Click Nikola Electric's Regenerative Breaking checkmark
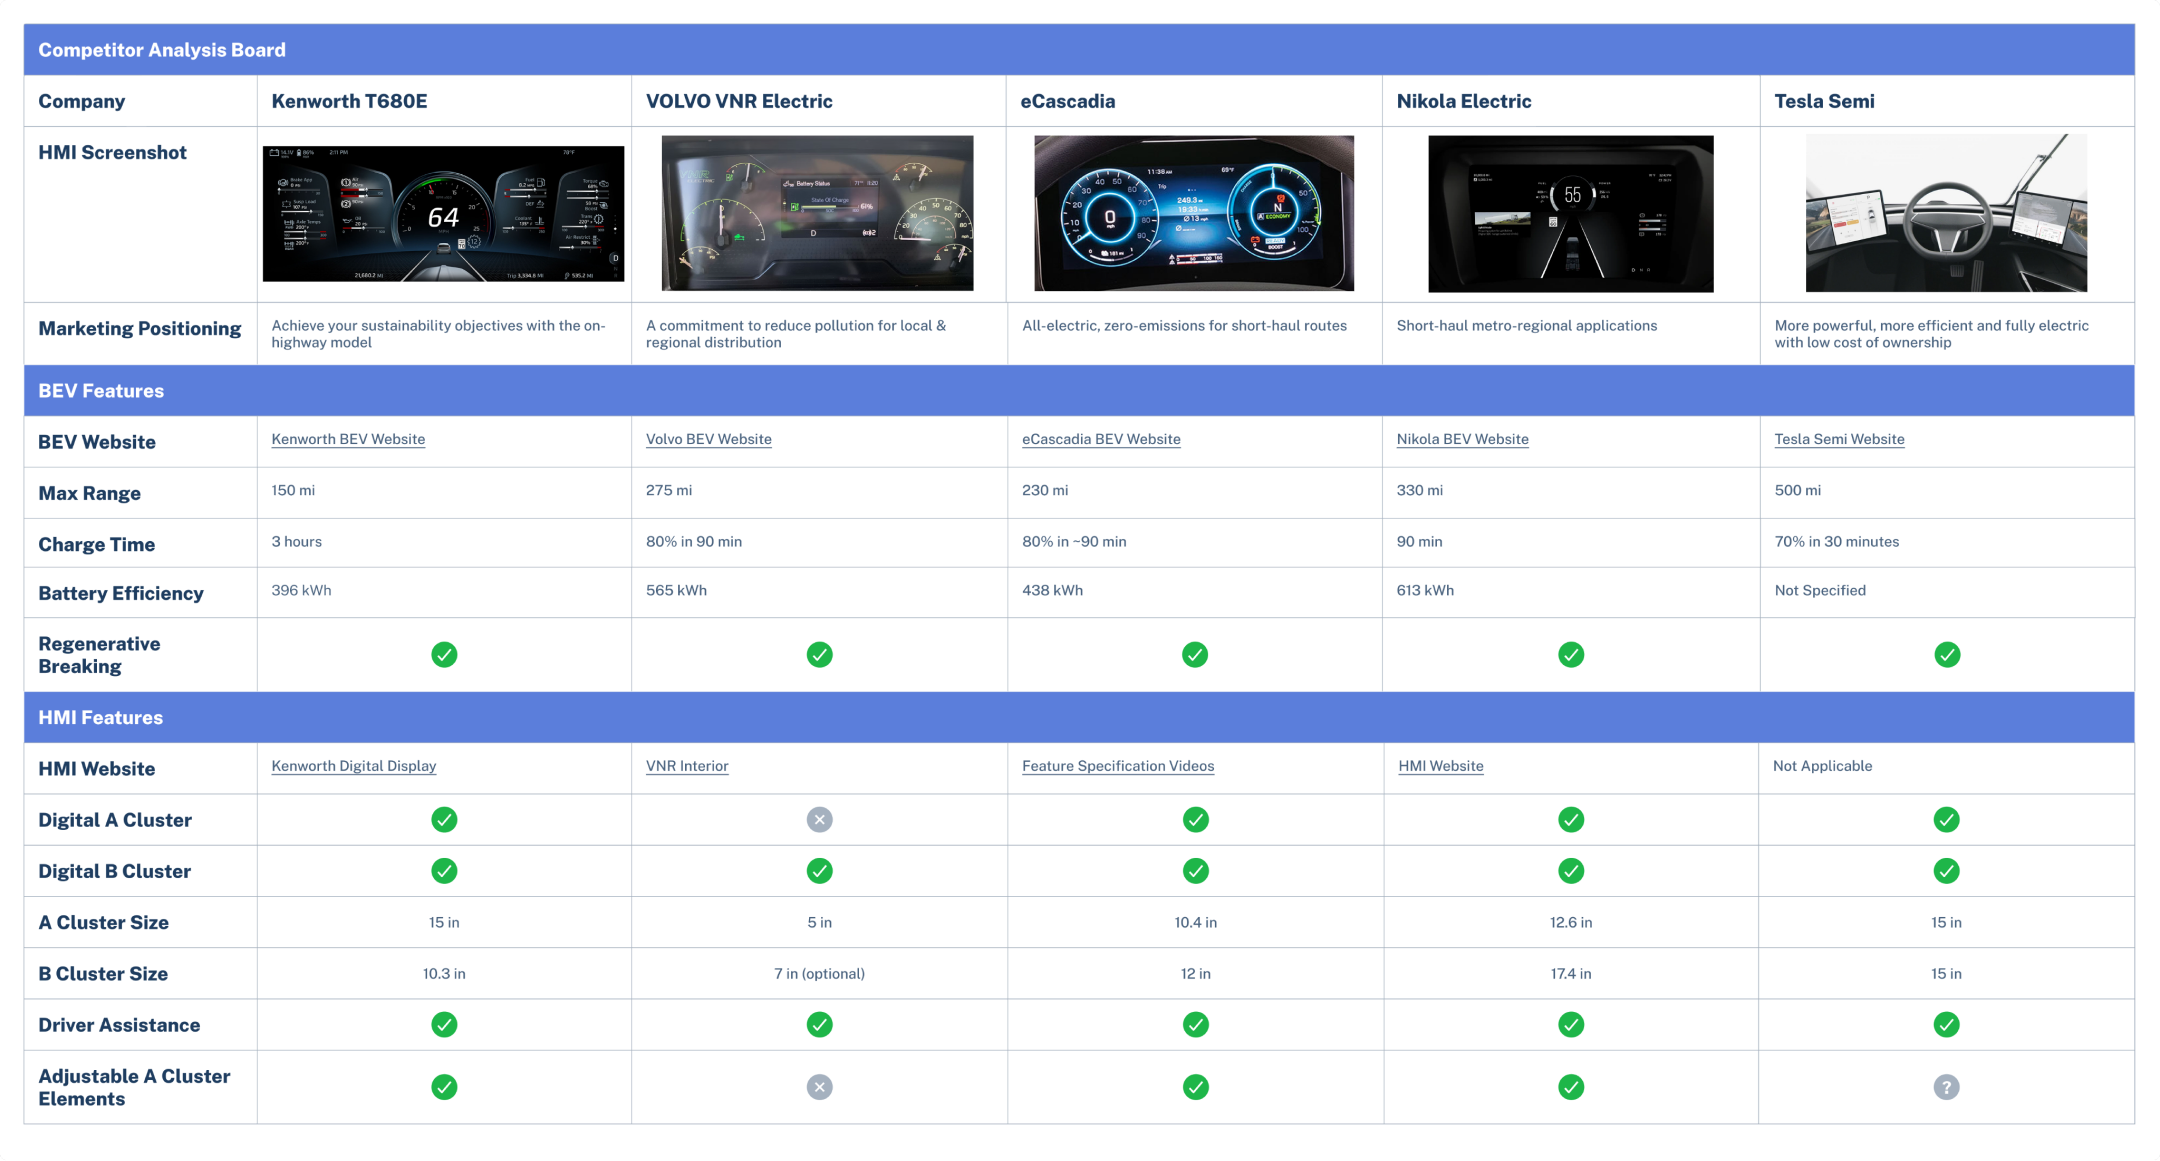Screen dimensions: 2160x1161 pos(1570,654)
